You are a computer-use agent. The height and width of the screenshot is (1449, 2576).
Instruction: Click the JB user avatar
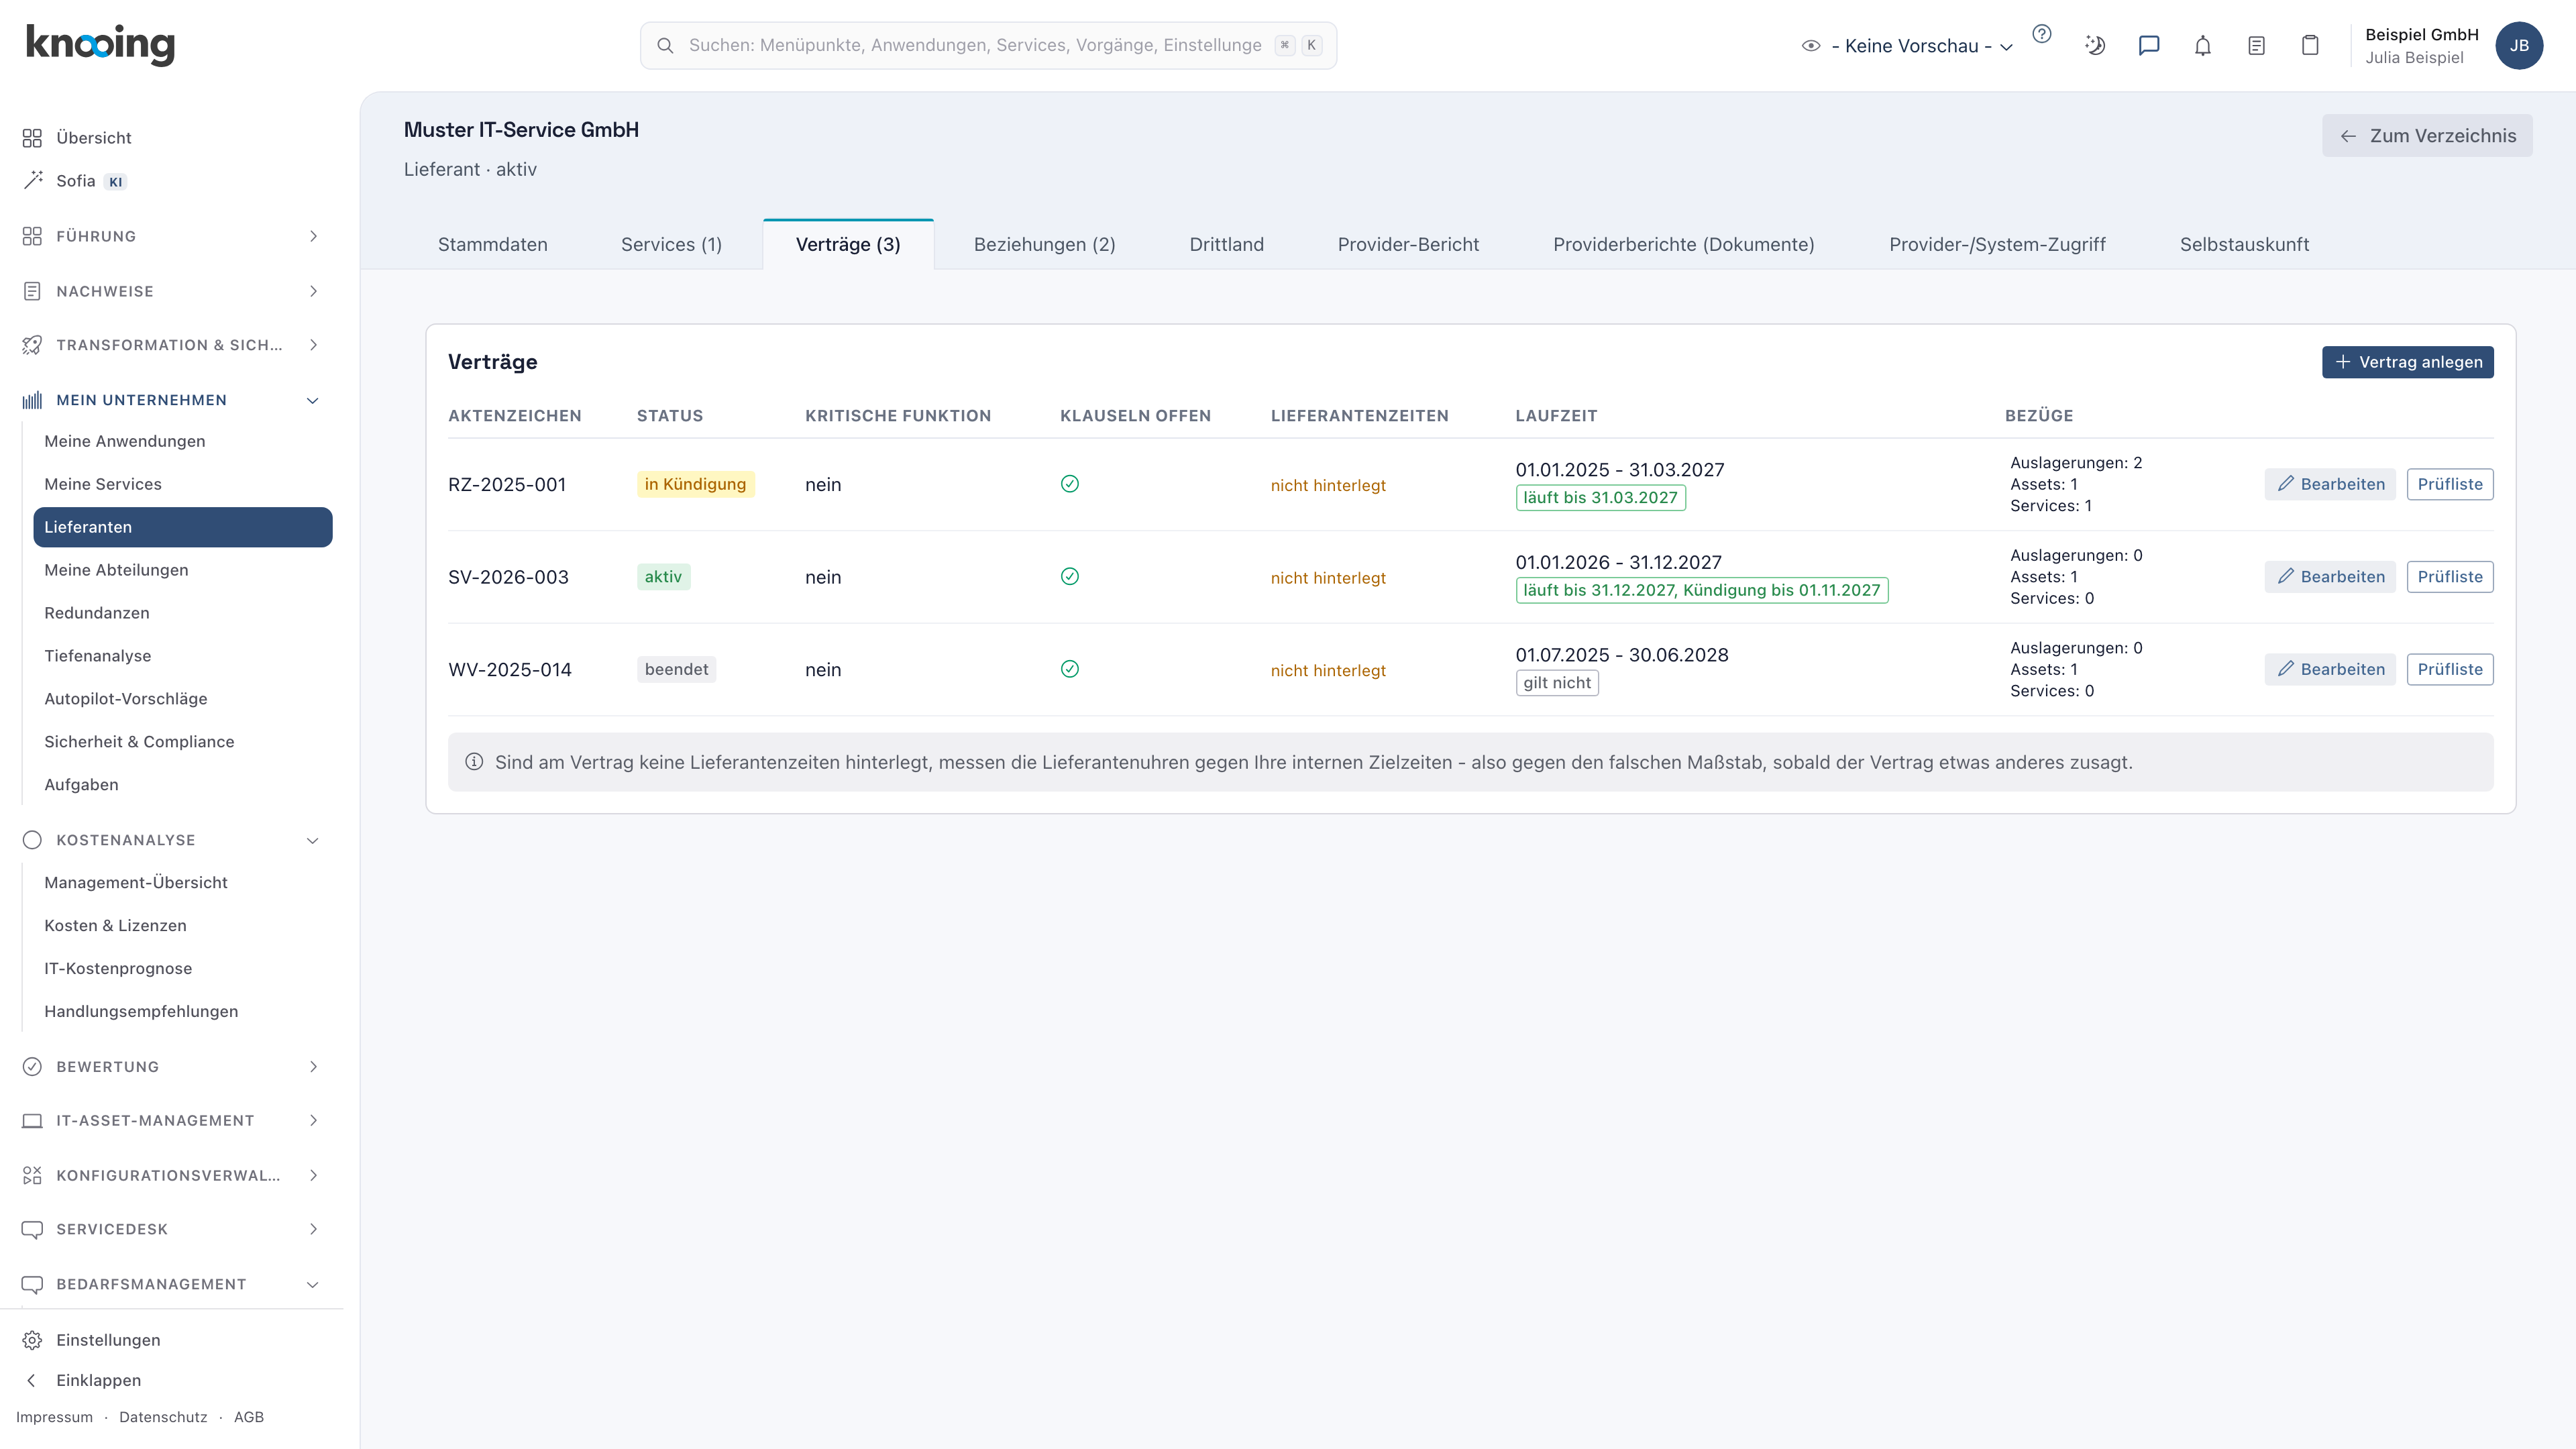[2519, 45]
